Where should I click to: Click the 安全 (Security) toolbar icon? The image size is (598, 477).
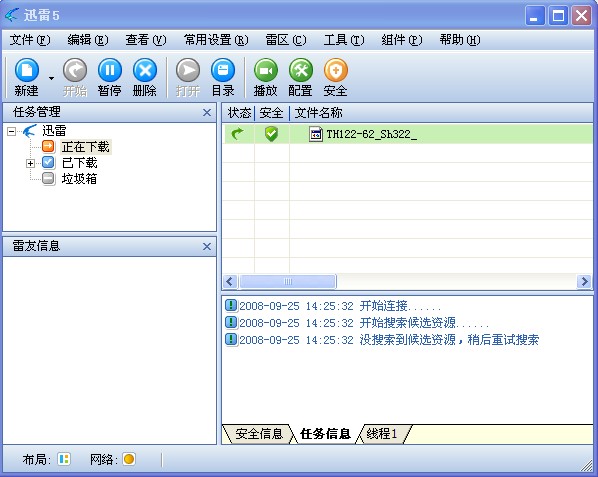336,71
